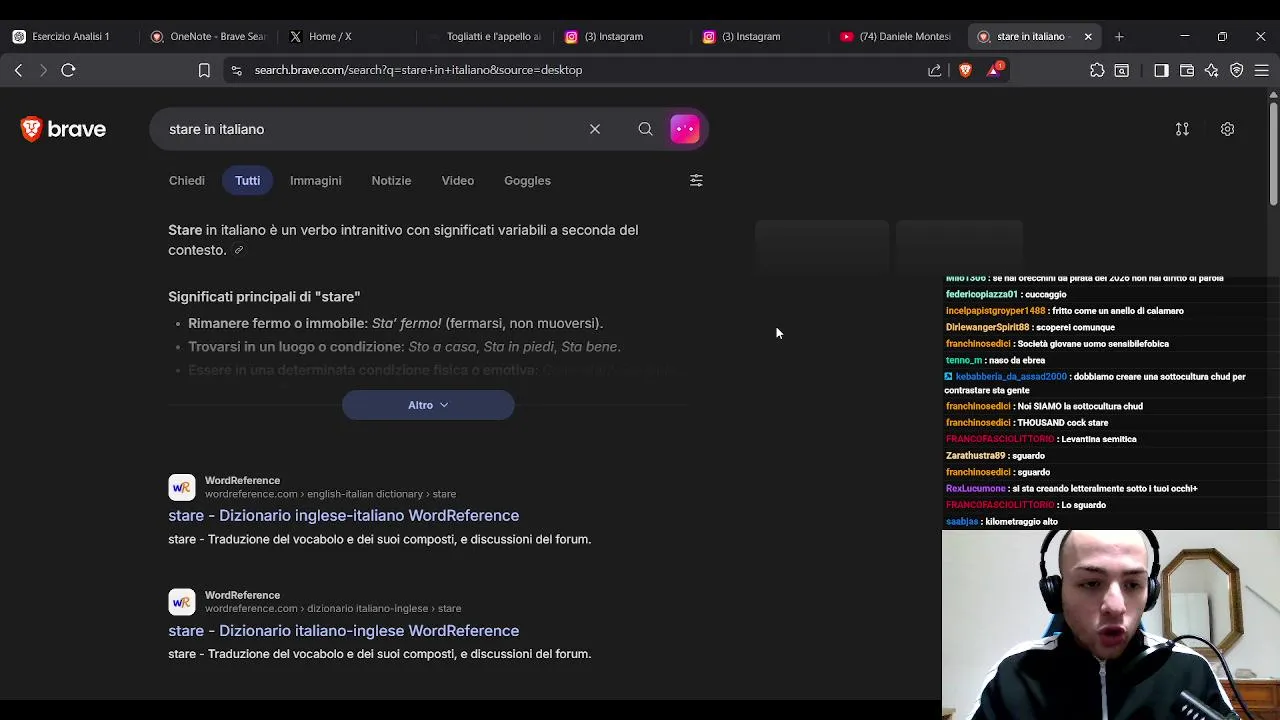Reload the current page
The image size is (1280, 720).
coord(68,70)
